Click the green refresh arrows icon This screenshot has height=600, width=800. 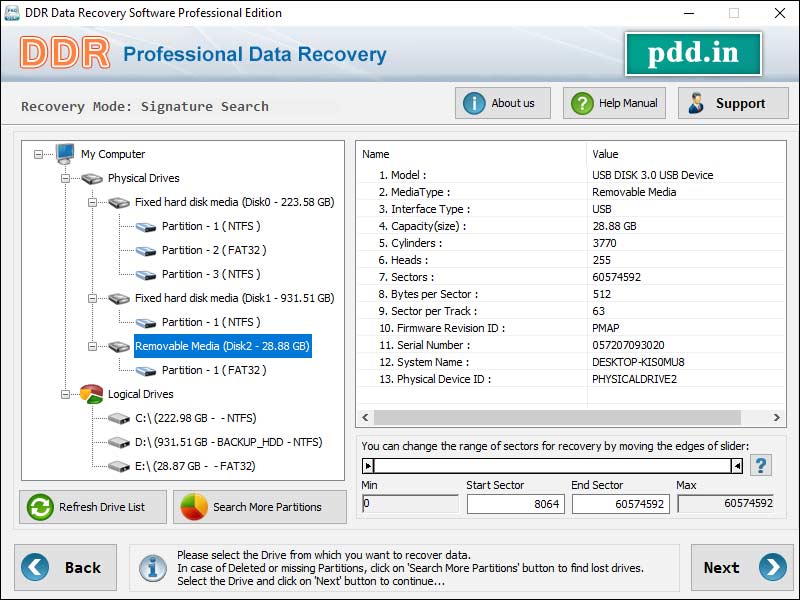point(40,507)
